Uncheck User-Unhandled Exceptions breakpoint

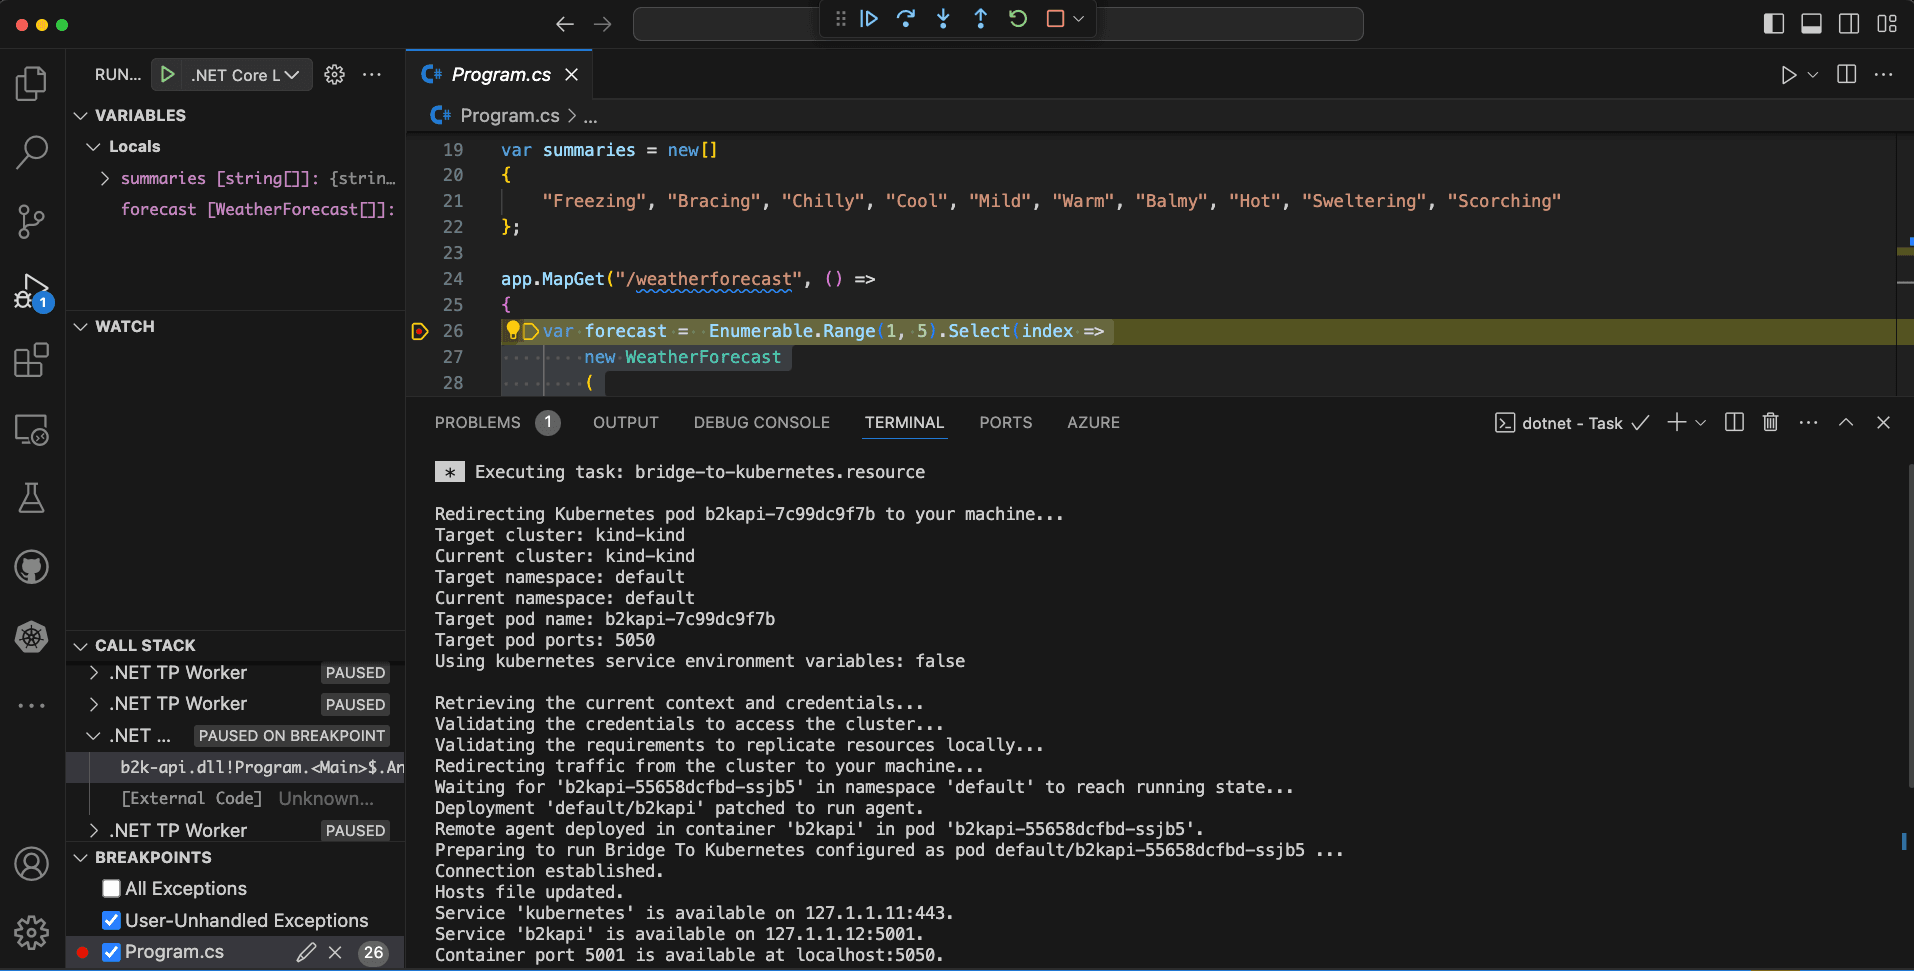[111, 920]
